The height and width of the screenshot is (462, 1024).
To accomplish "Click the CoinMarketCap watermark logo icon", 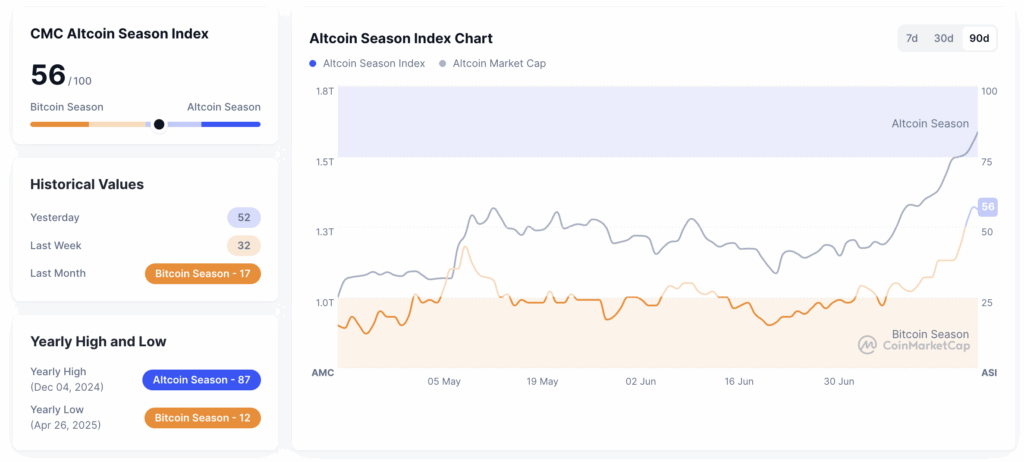I will [x=867, y=345].
